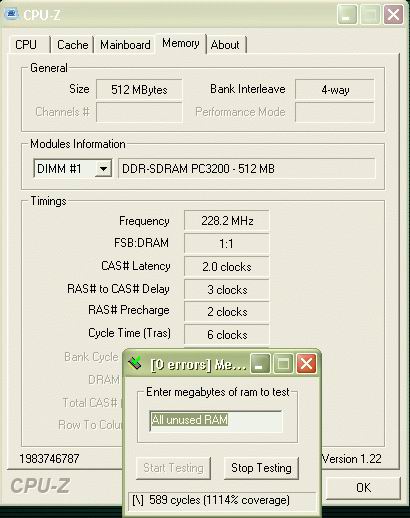Open the Cache tab
This screenshot has height=518, width=410.
[73, 45]
